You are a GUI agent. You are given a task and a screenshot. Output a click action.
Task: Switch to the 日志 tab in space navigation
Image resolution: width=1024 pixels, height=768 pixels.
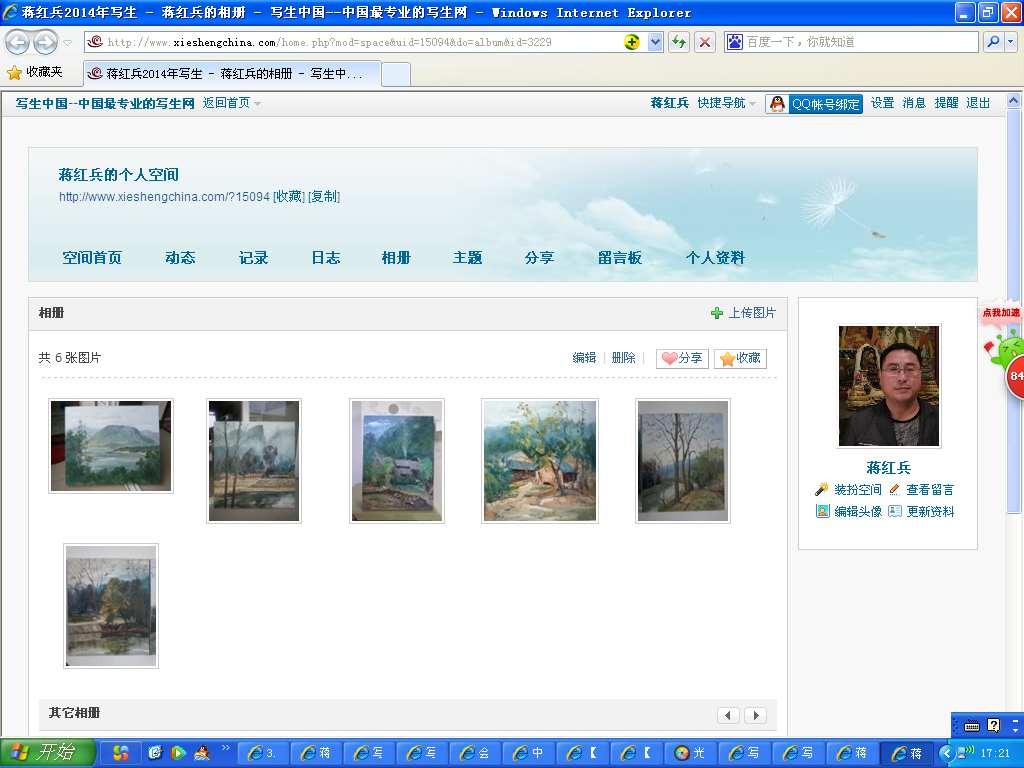tap(325, 257)
